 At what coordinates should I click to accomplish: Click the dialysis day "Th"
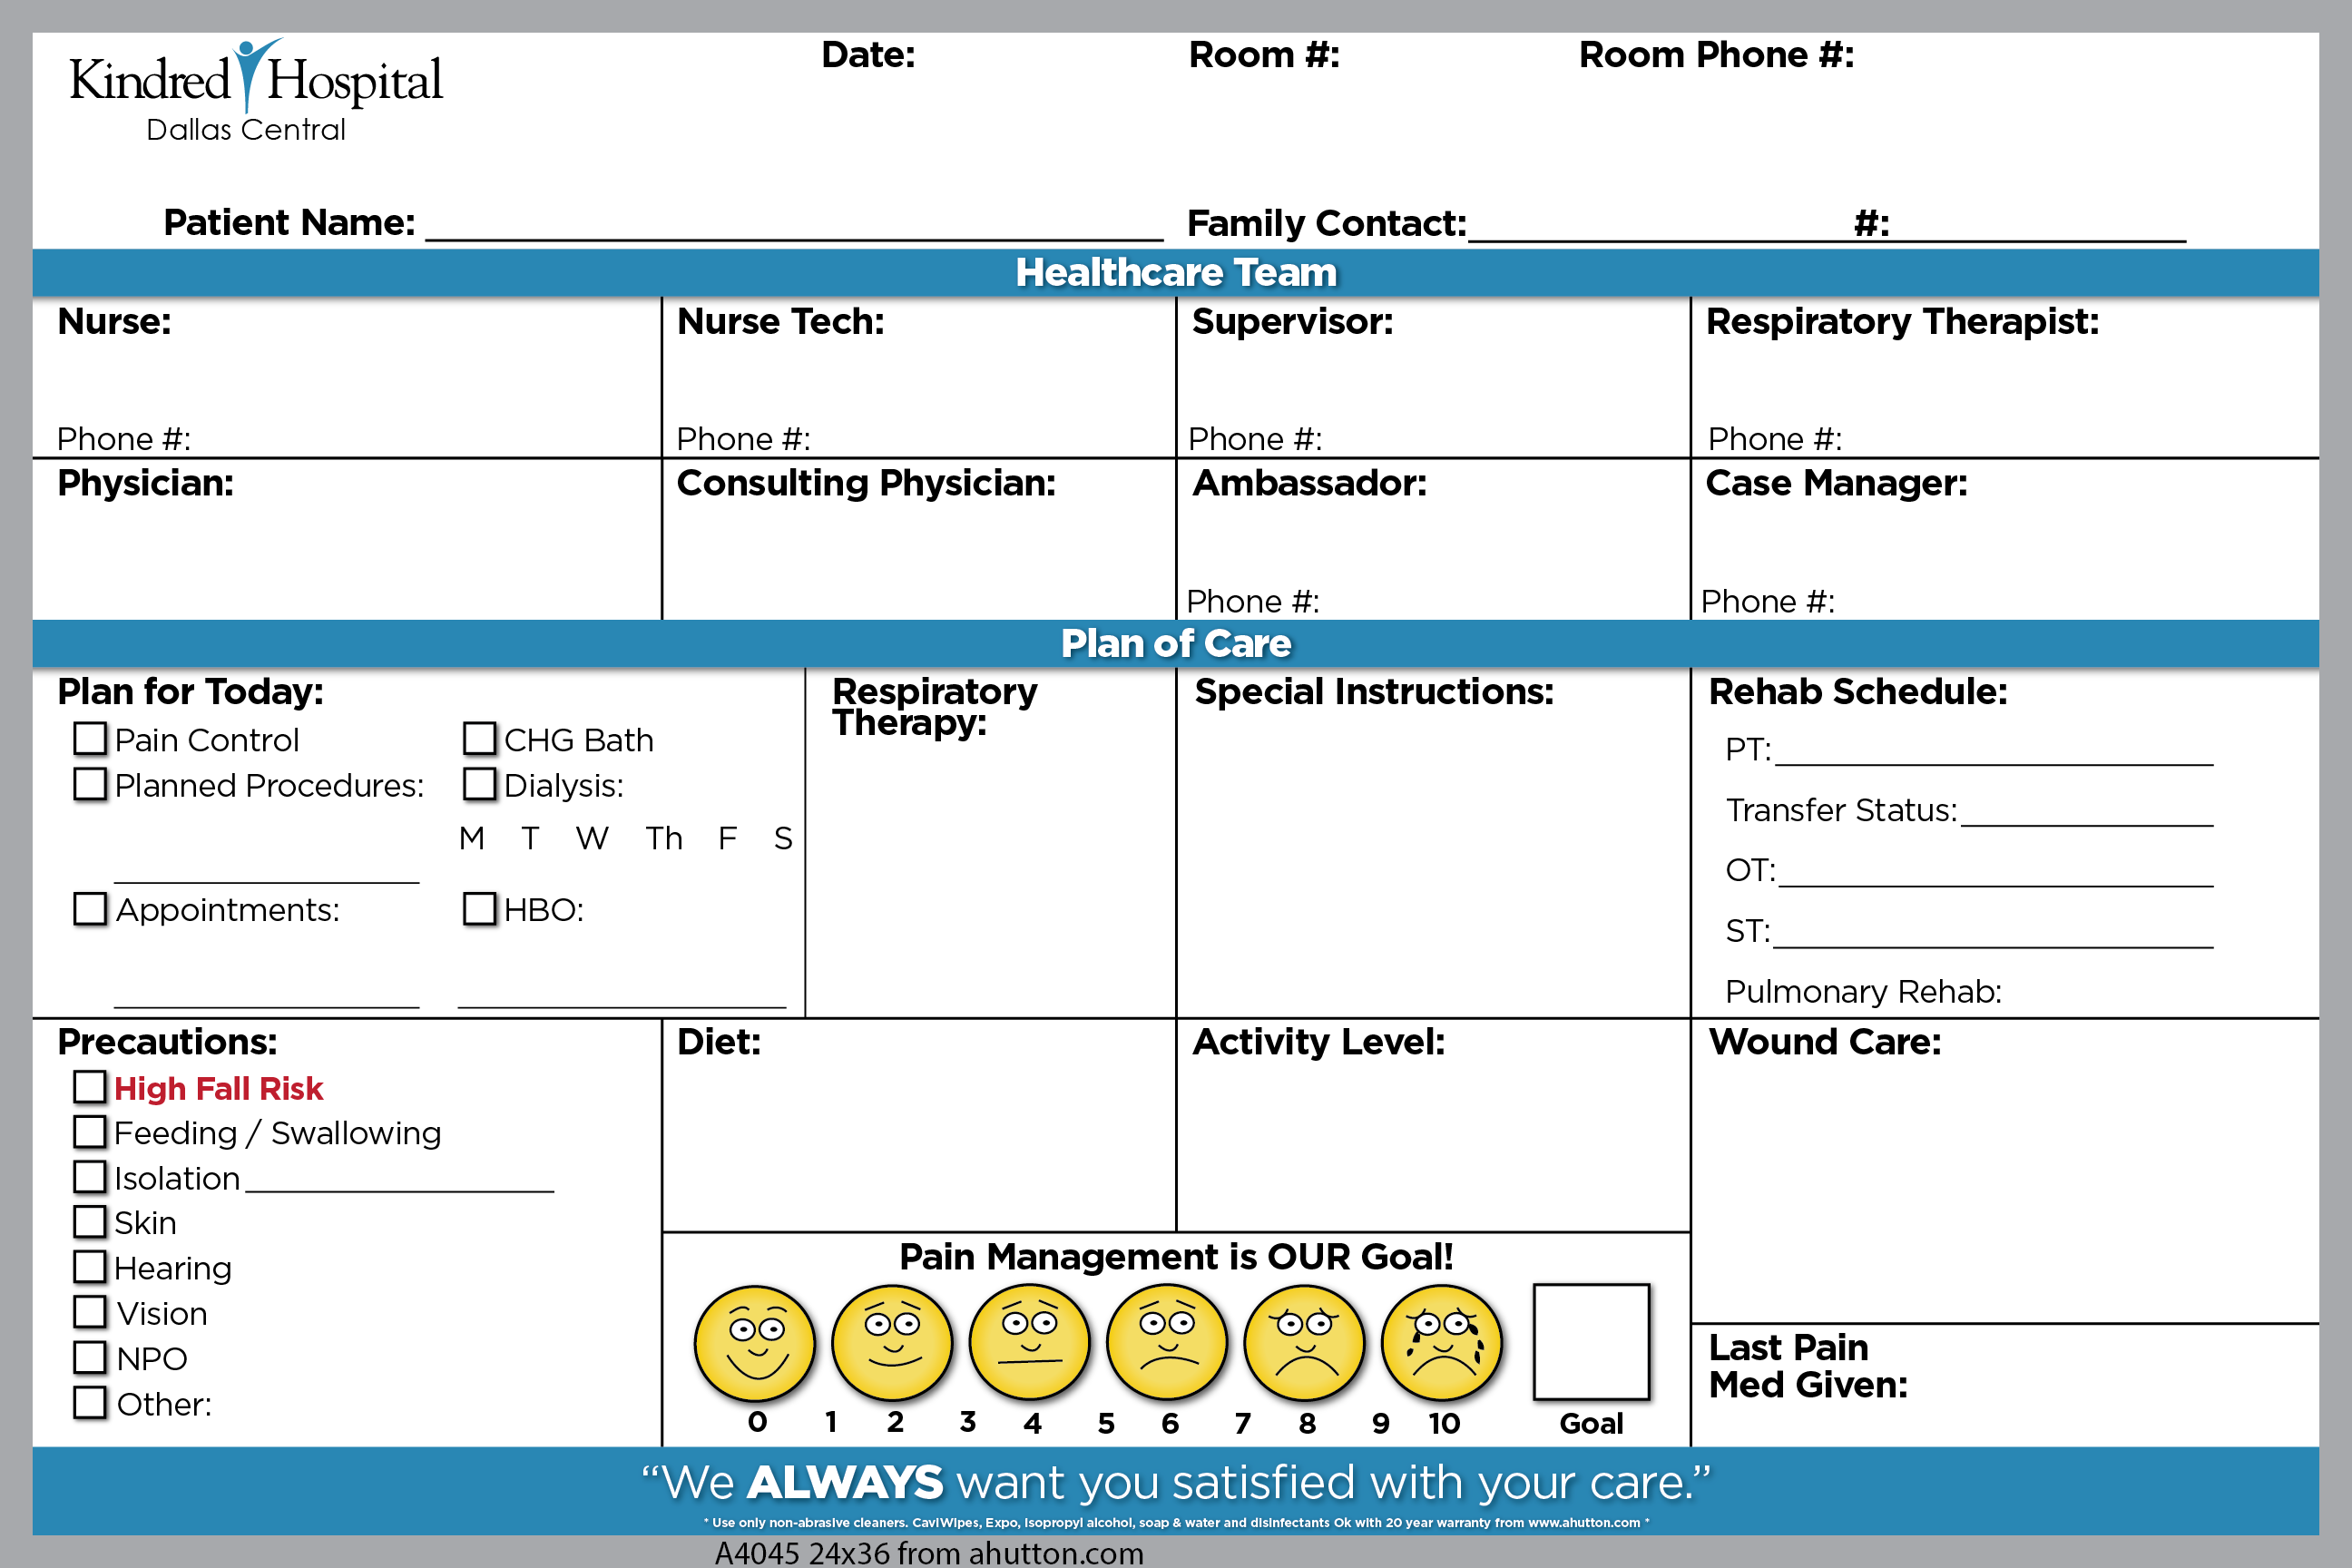[664, 838]
